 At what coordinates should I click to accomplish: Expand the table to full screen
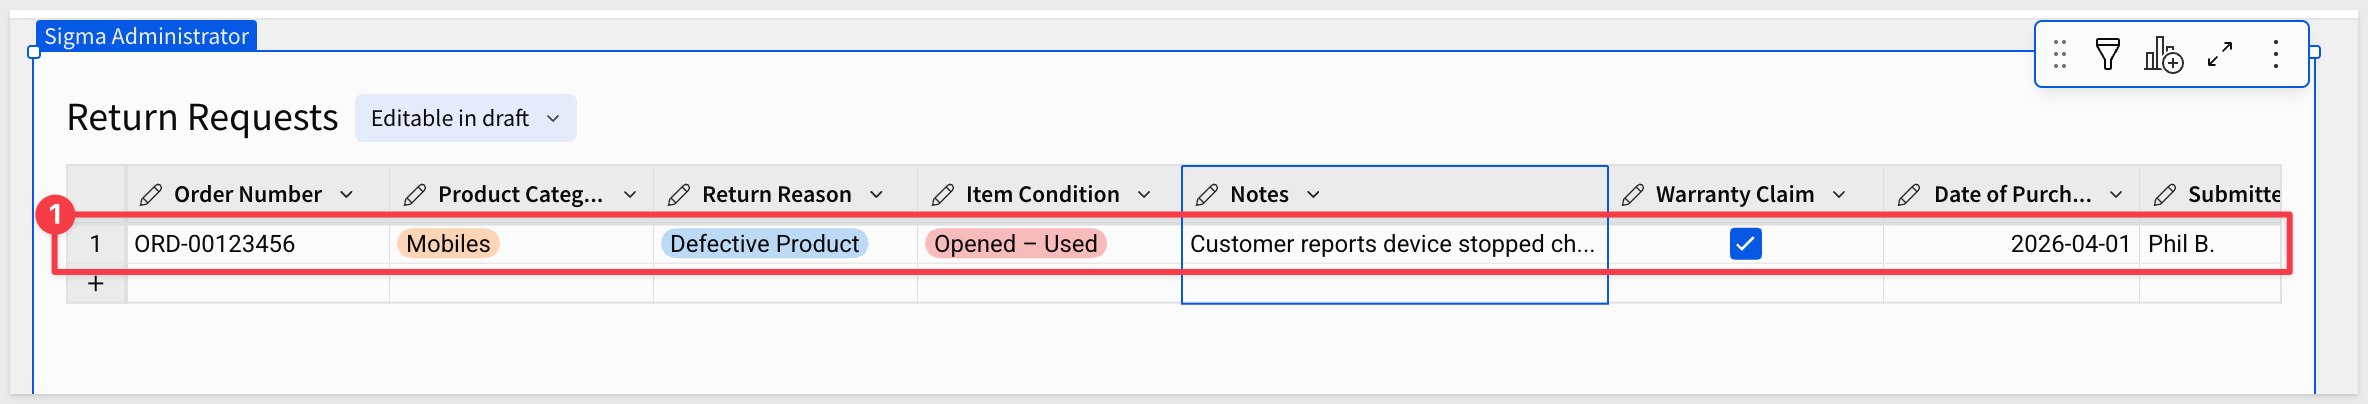(x=2220, y=54)
